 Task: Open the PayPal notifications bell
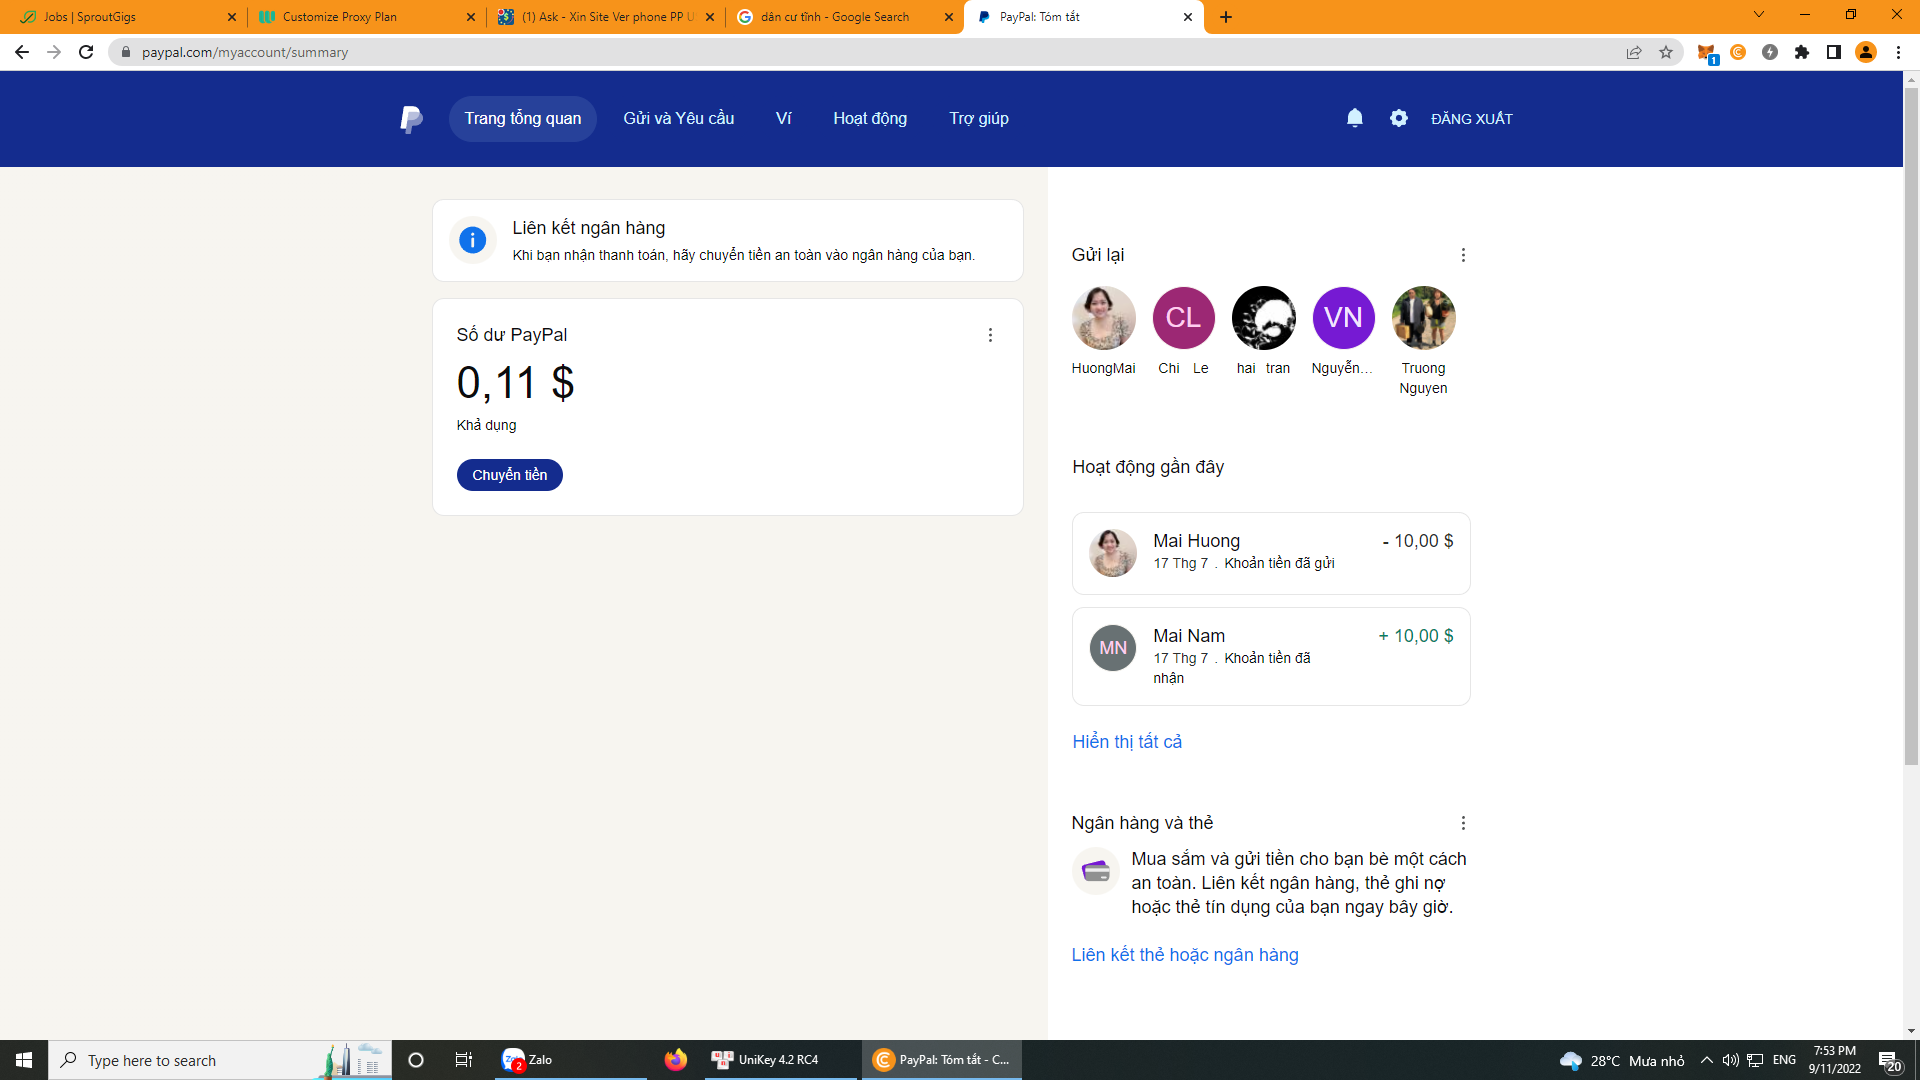pos(1355,118)
